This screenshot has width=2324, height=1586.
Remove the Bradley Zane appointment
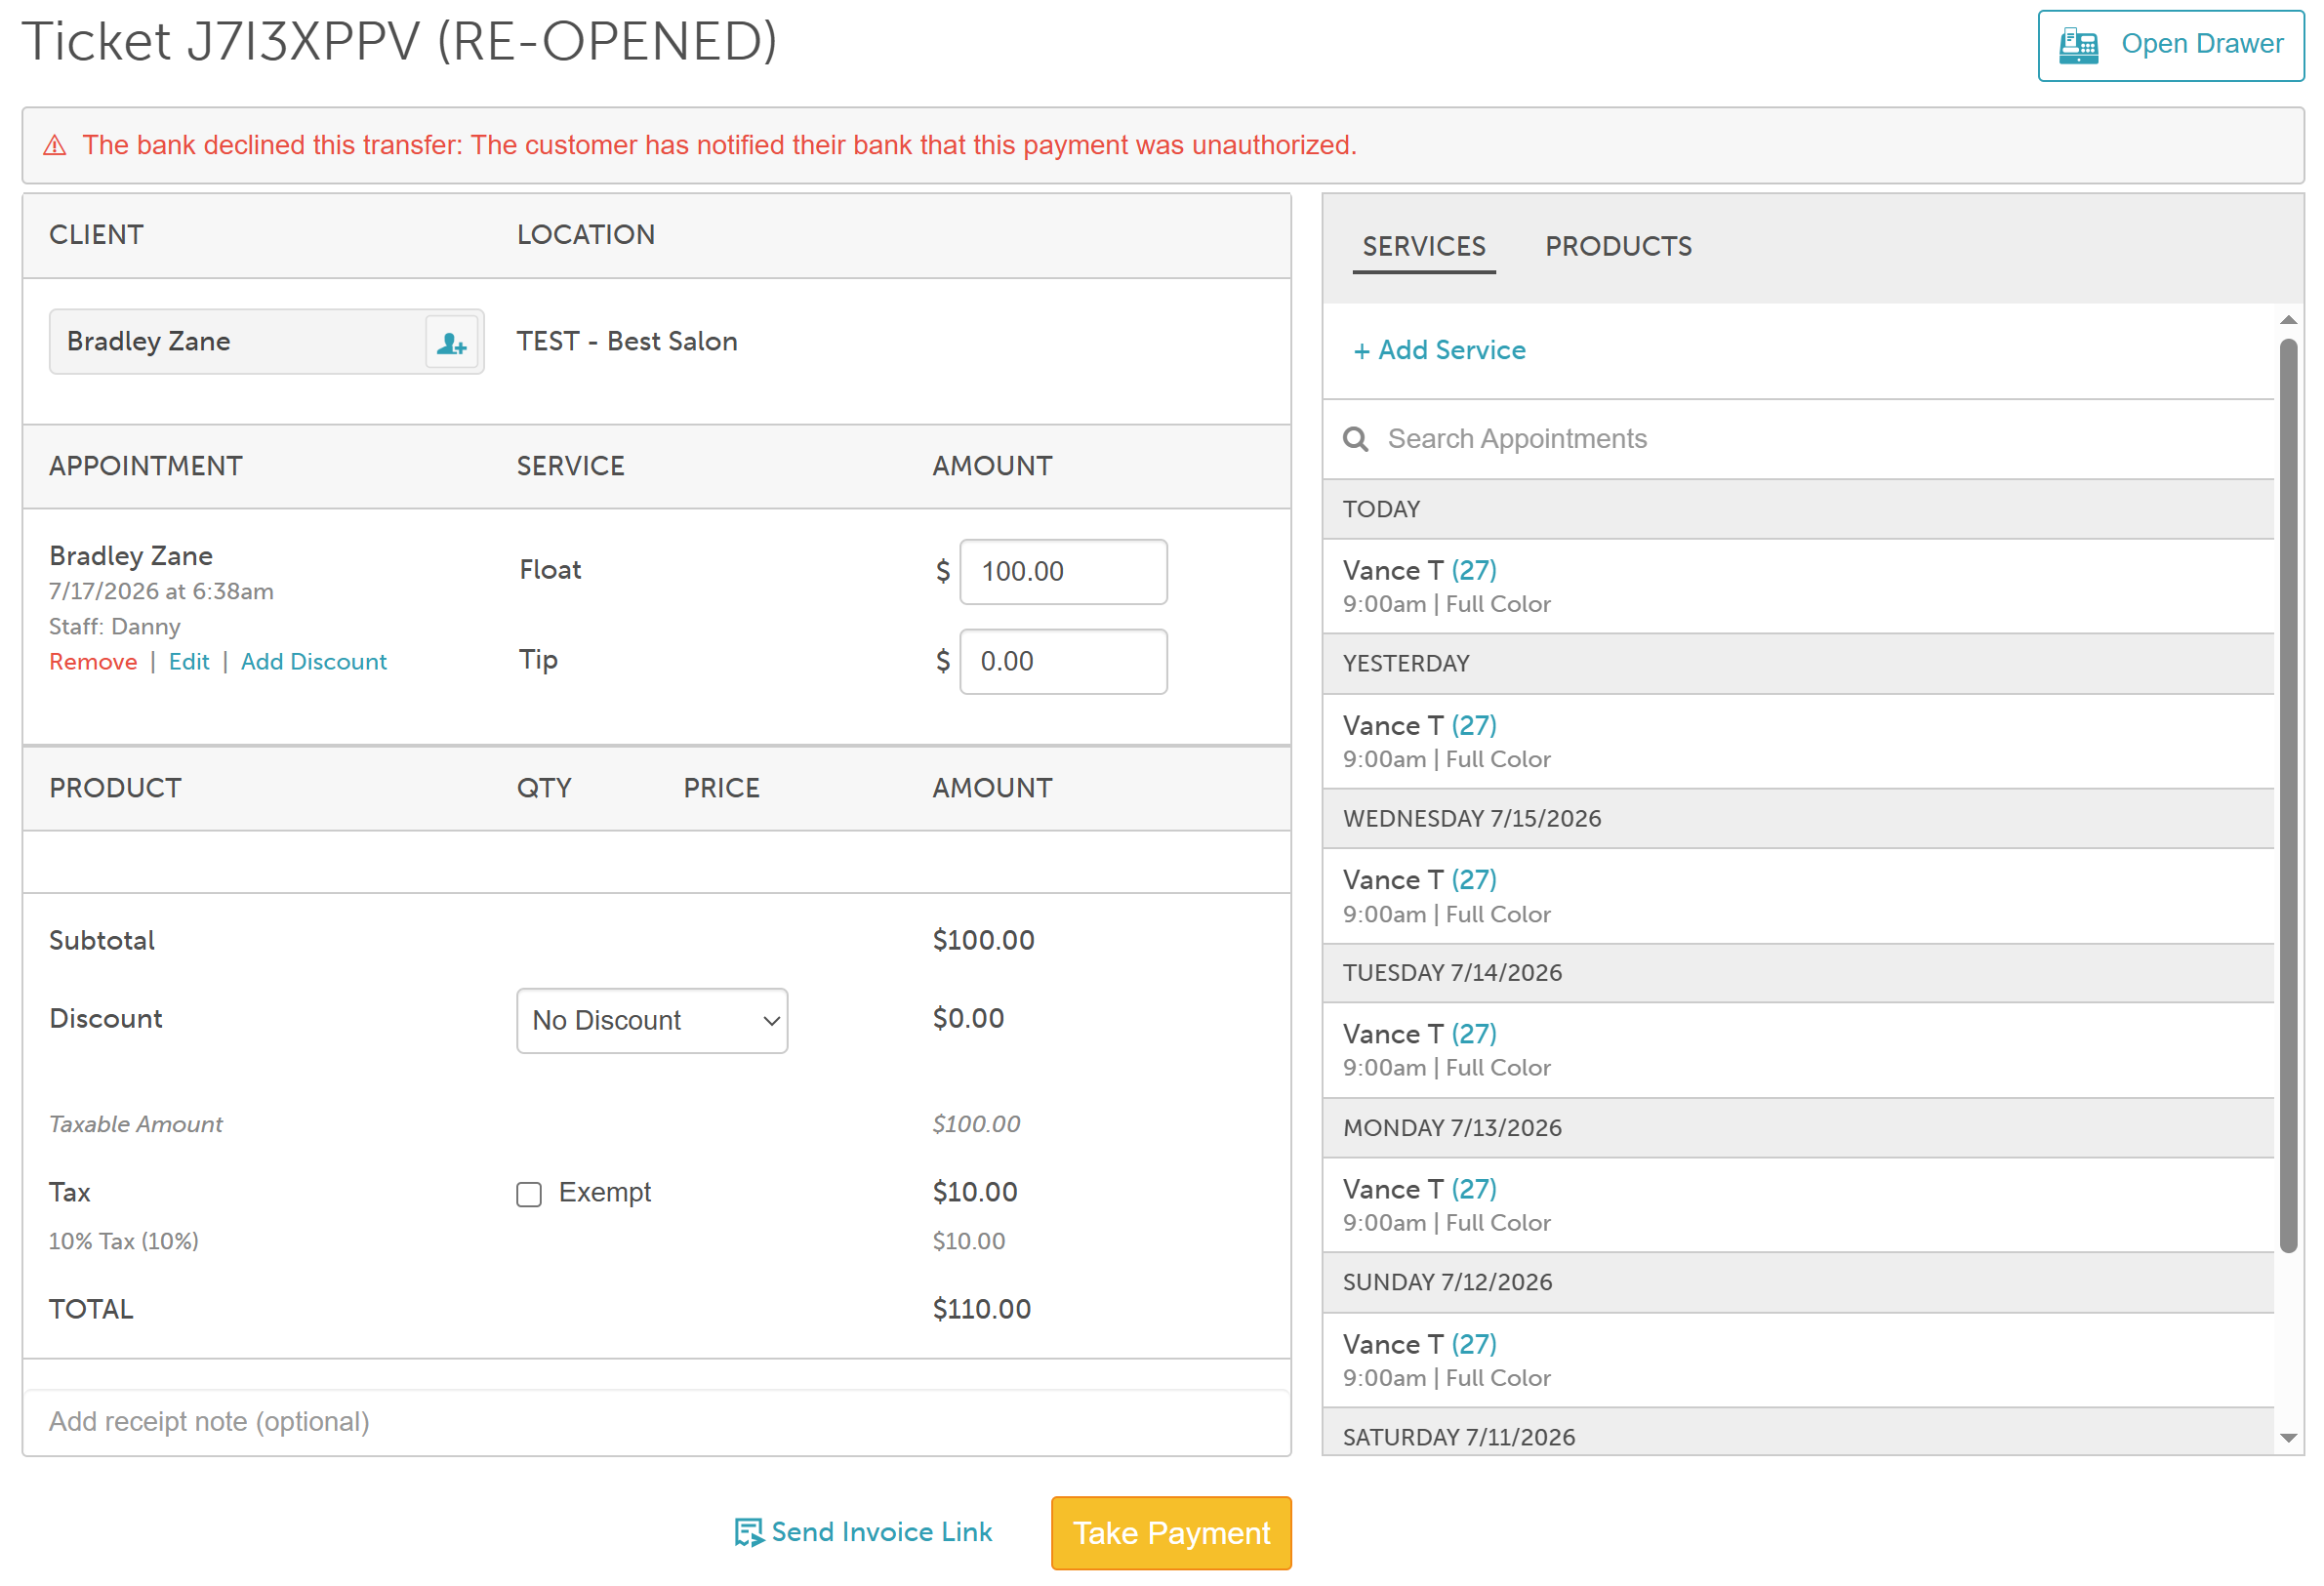[93, 662]
